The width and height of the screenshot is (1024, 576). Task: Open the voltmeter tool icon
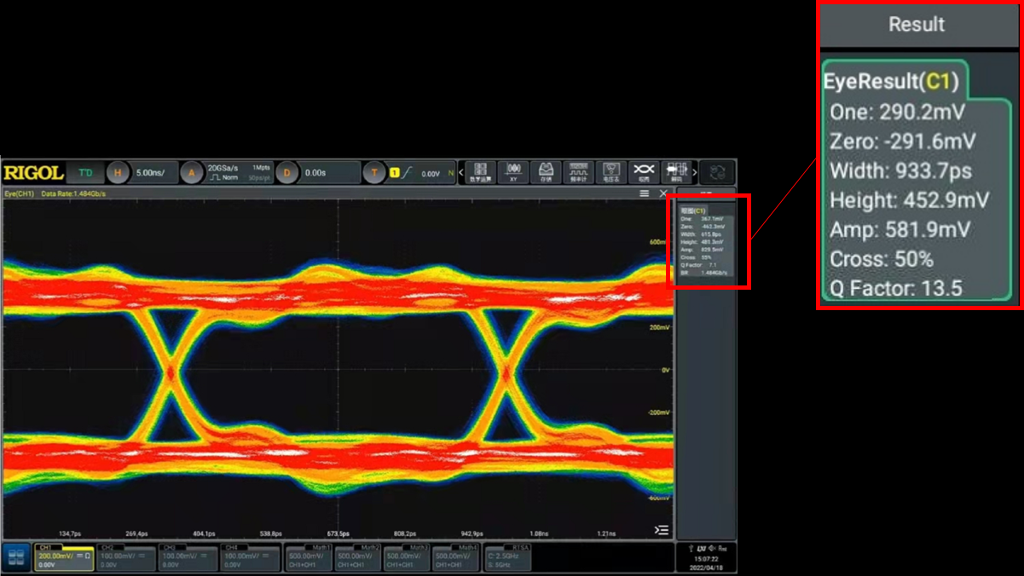coord(611,172)
